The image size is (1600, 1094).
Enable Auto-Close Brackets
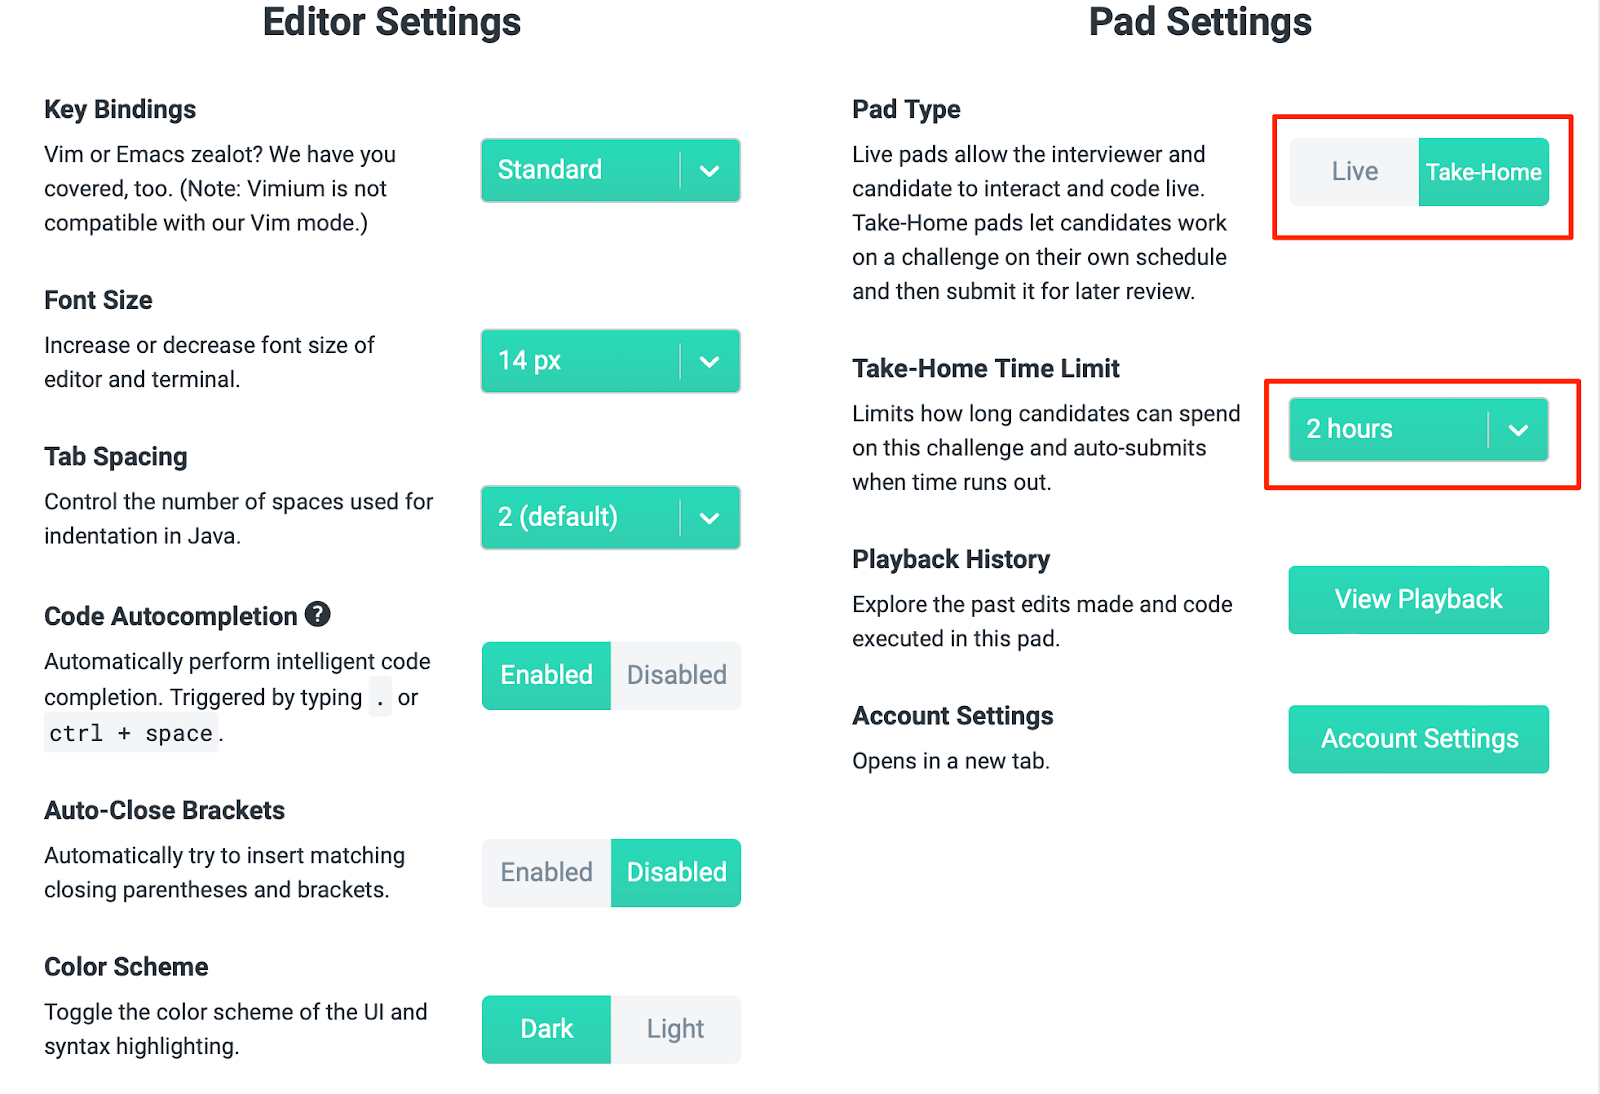[x=546, y=873]
